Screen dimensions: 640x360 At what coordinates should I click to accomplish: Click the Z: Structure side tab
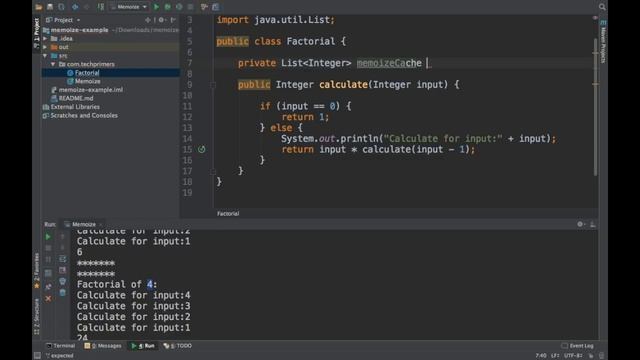point(36,317)
